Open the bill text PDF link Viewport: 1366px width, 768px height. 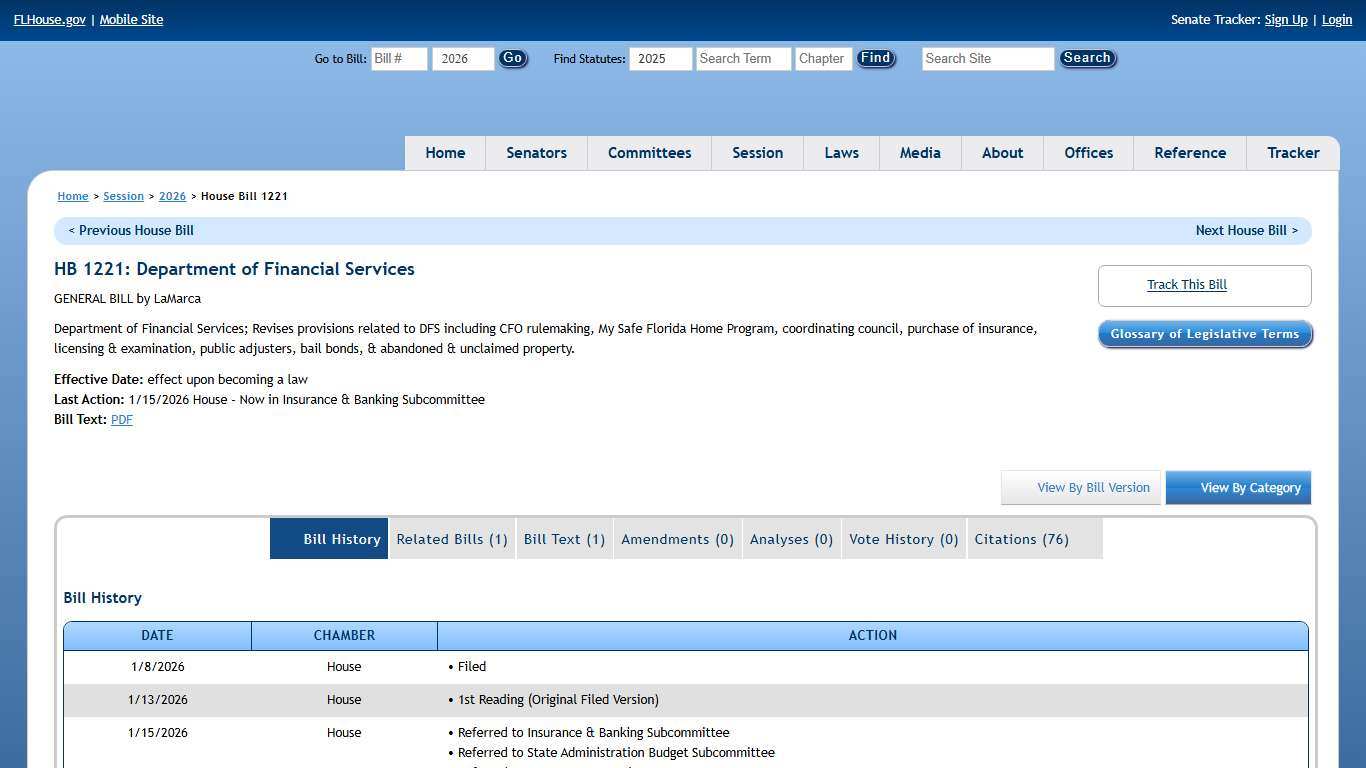tap(122, 420)
